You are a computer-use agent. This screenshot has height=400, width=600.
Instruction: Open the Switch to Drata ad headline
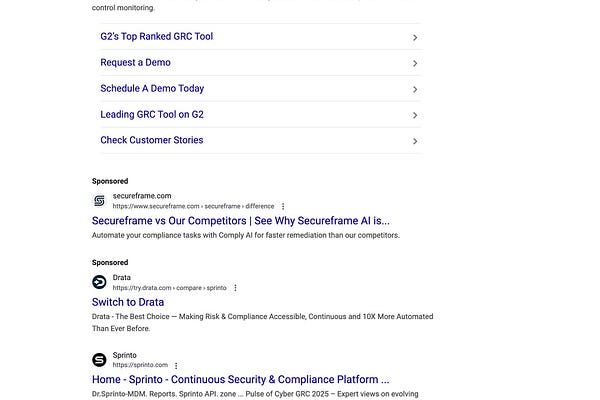(x=128, y=302)
